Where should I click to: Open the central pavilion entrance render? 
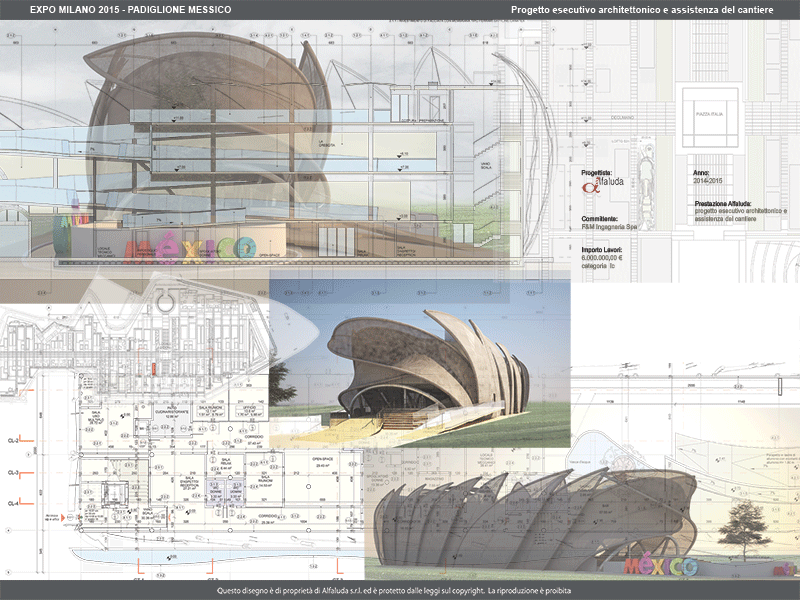419,359
